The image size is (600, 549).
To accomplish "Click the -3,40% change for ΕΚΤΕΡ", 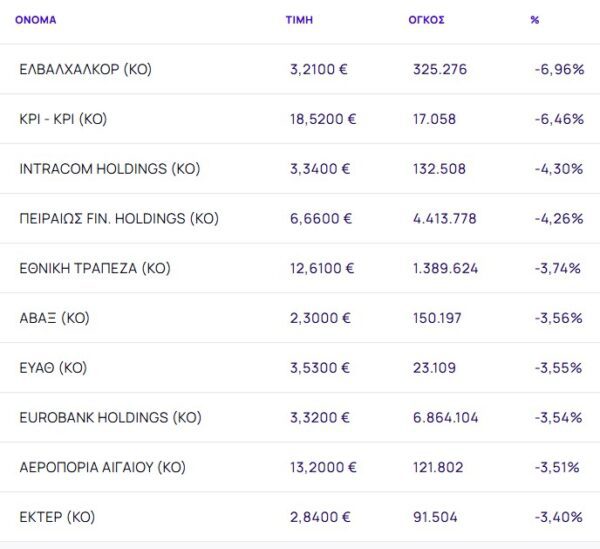I will [x=559, y=517].
